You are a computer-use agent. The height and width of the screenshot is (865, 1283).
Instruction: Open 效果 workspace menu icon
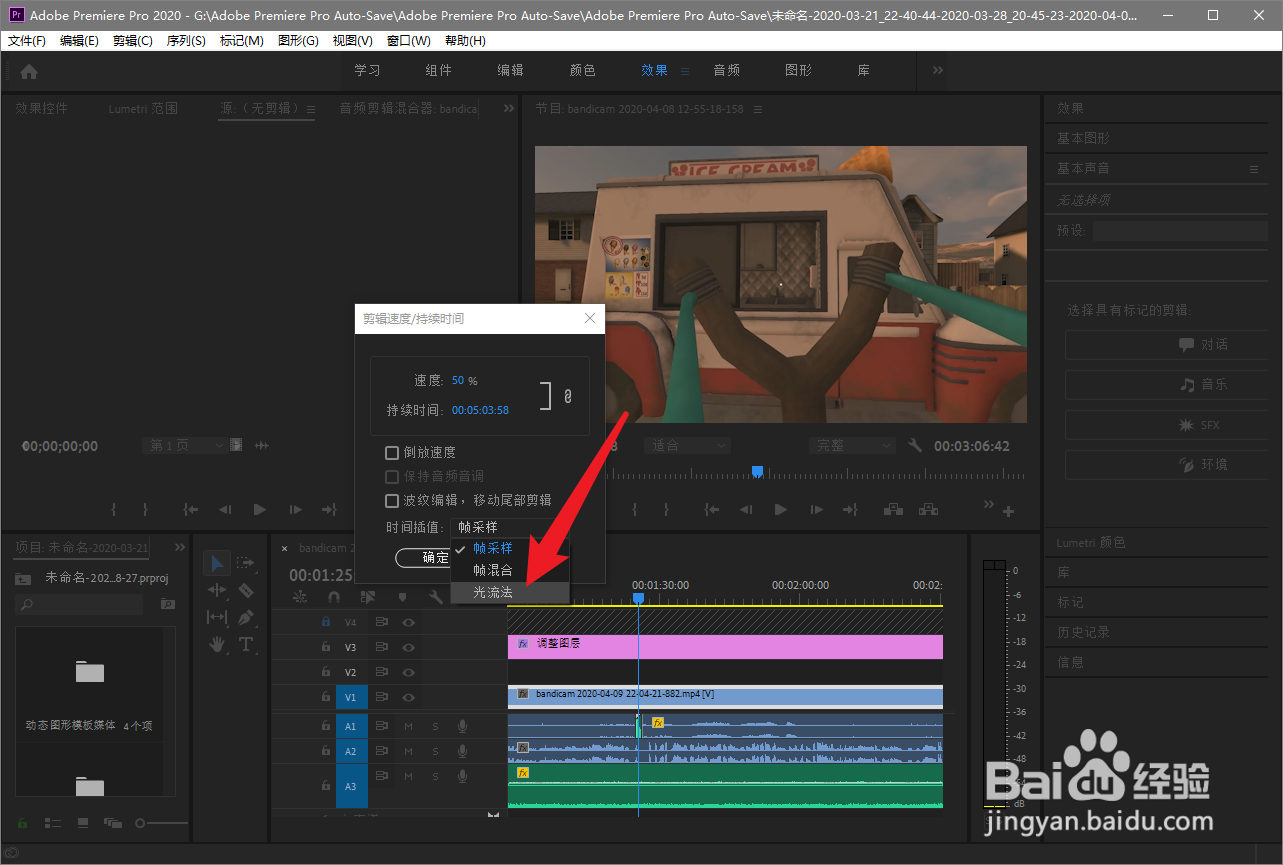pyautogui.click(x=685, y=71)
